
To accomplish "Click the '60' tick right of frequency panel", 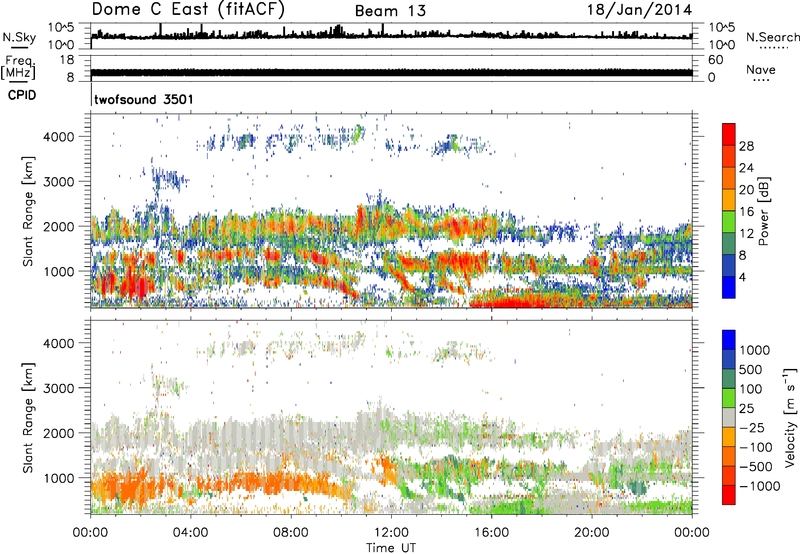I will point(715,60).
